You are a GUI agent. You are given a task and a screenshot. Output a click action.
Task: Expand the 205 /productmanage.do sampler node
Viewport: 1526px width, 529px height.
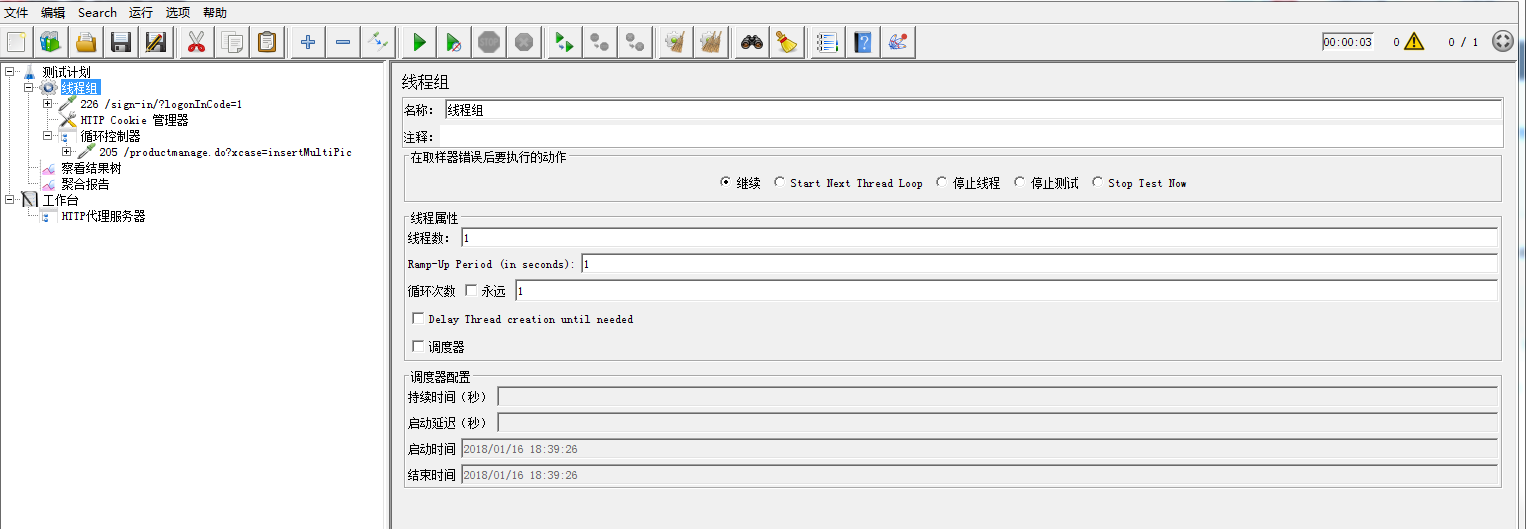67,151
